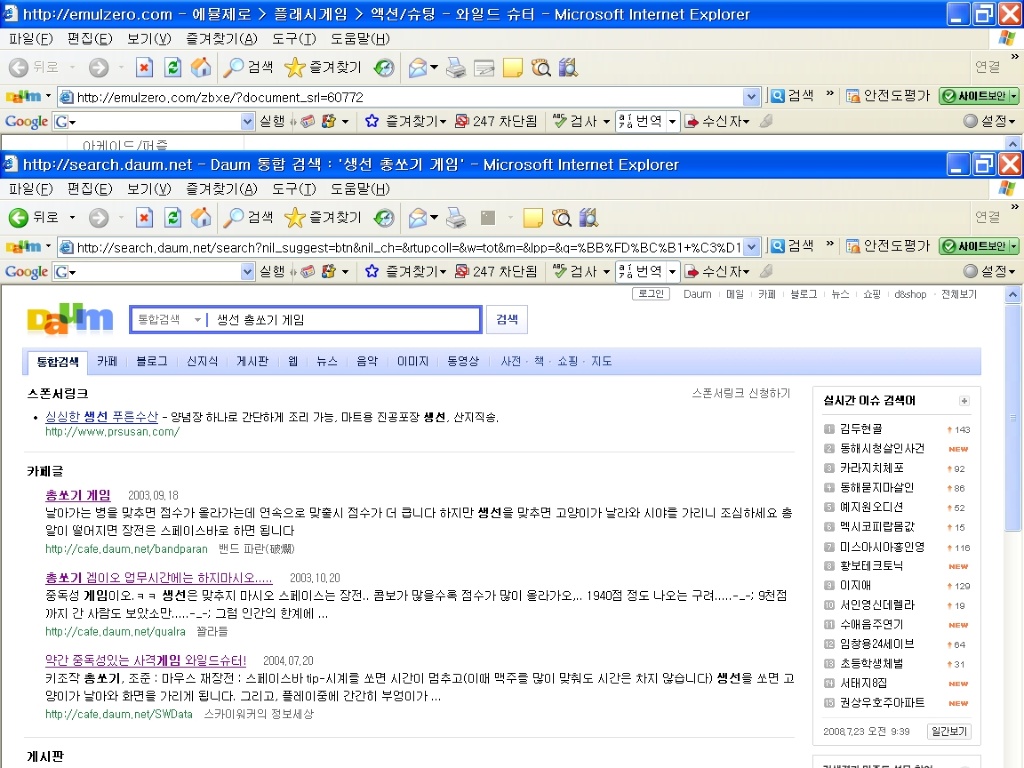Click 설정 settings in front window Google toolbar
The height and width of the screenshot is (768, 1024).
coord(990,271)
